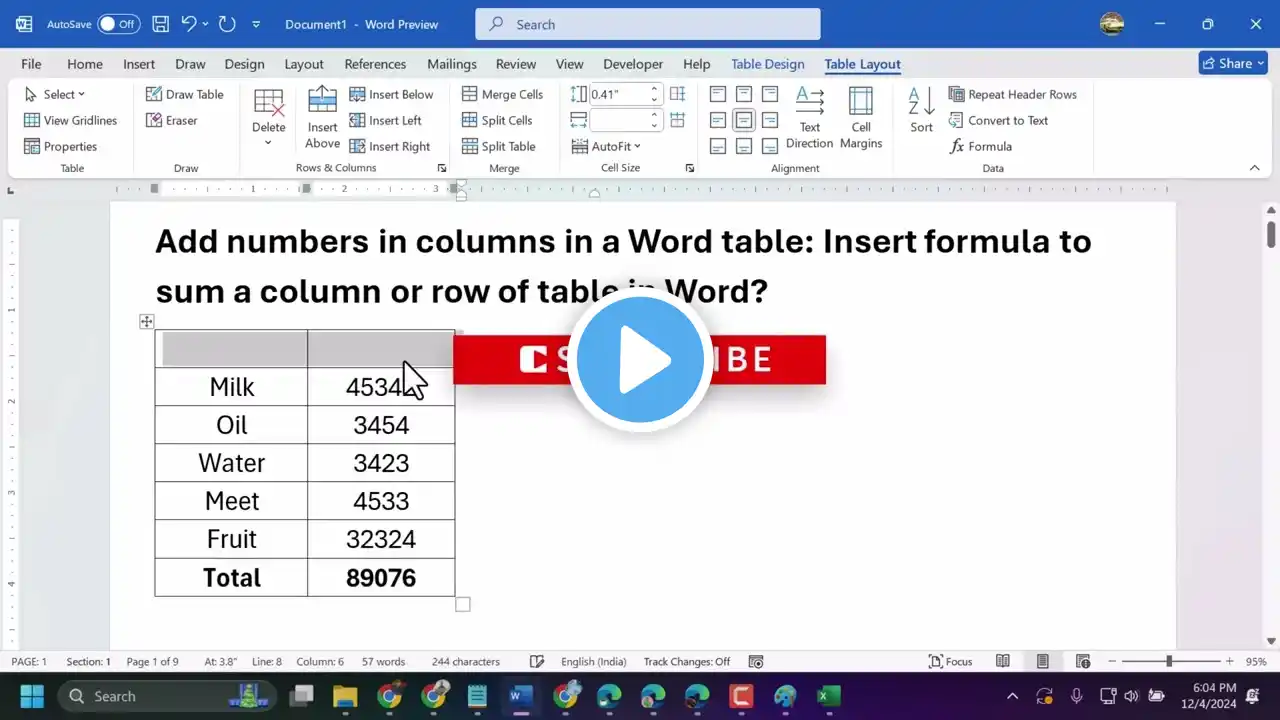Viewport: 1280px width, 720px height.
Task: Collapse the ribbon with the chevron
Action: pyautogui.click(x=1255, y=168)
